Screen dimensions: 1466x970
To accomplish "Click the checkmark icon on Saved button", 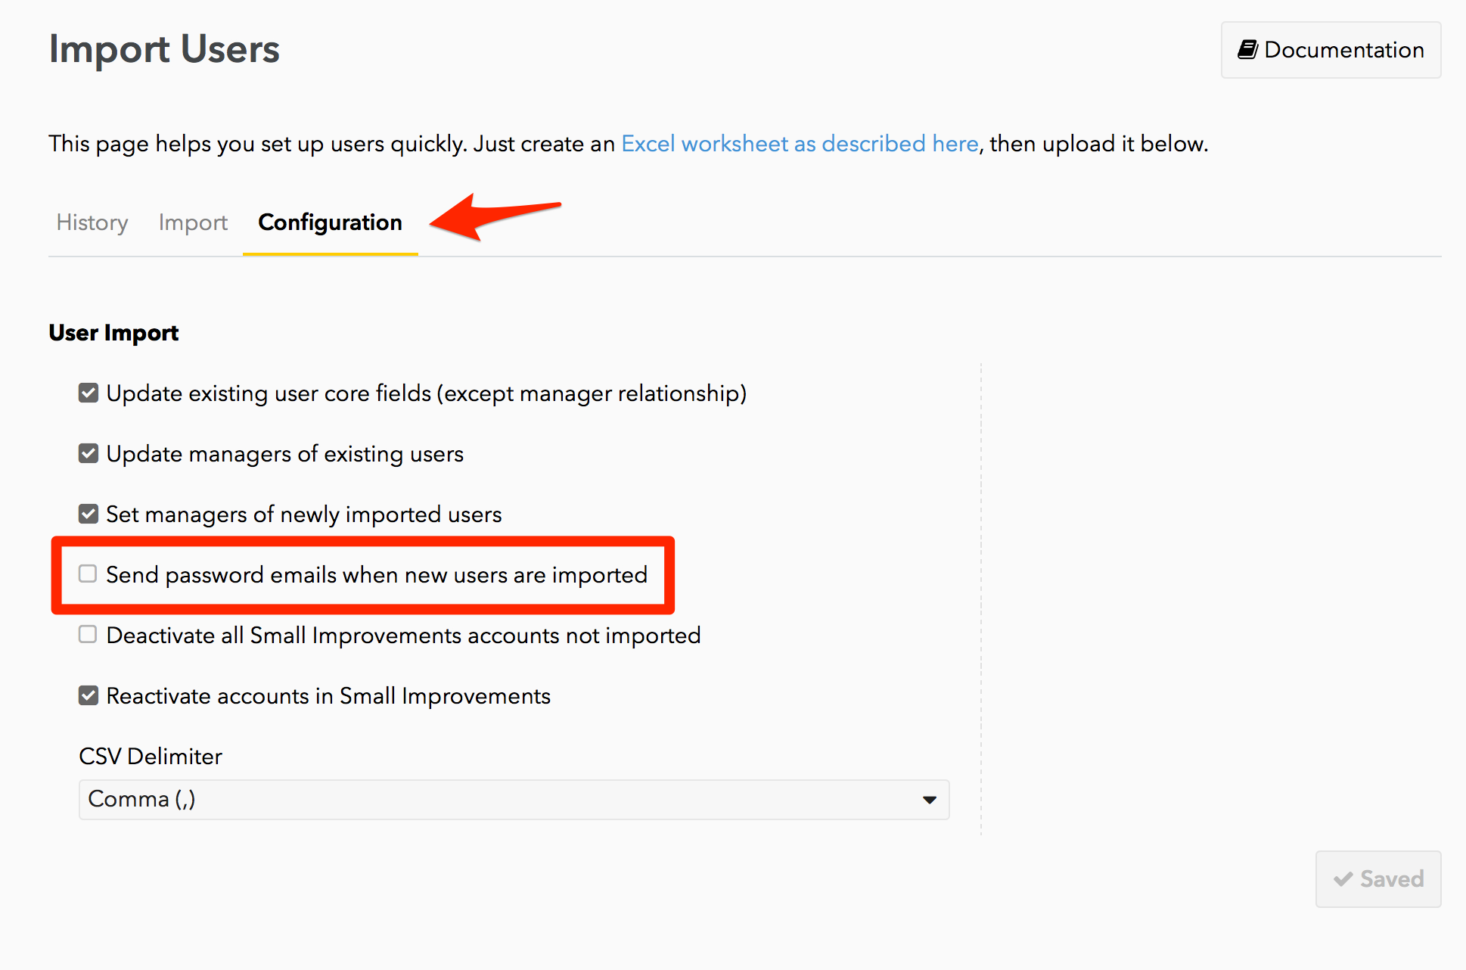I will (x=1343, y=879).
